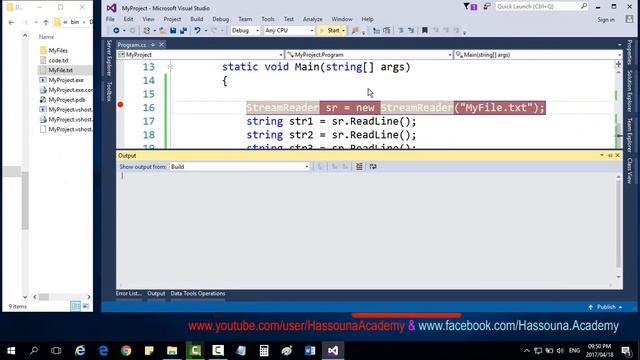Switch to the Error List tab
Image resolution: width=640 pixels, height=360 pixels.
[x=129, y=293]
